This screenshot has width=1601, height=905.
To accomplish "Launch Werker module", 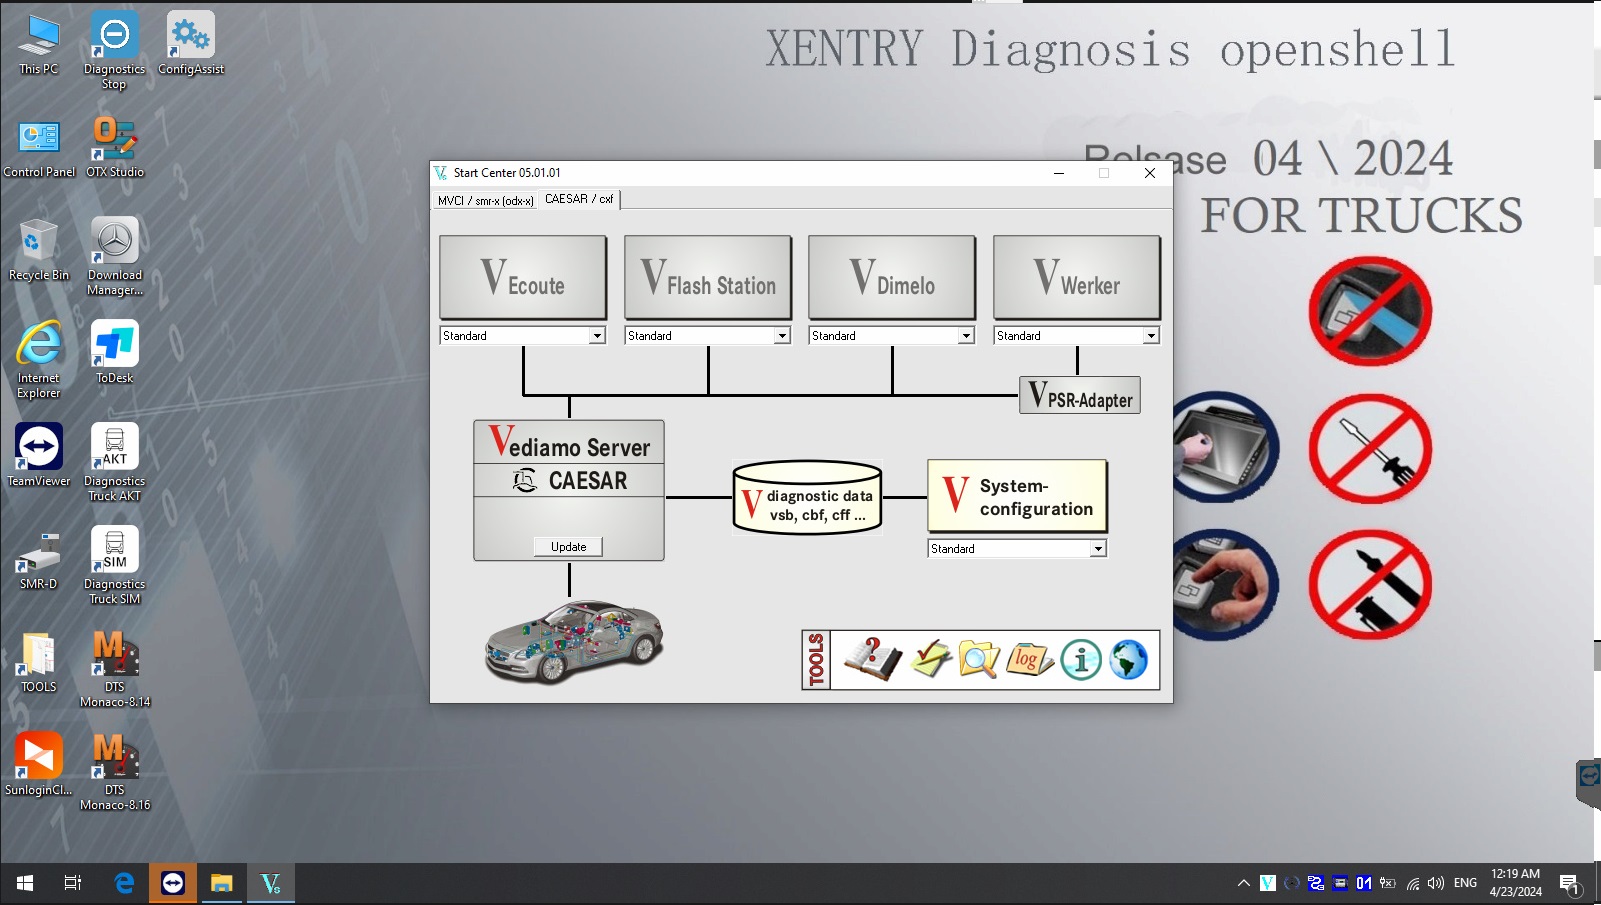I will (x=1077, y=277).
